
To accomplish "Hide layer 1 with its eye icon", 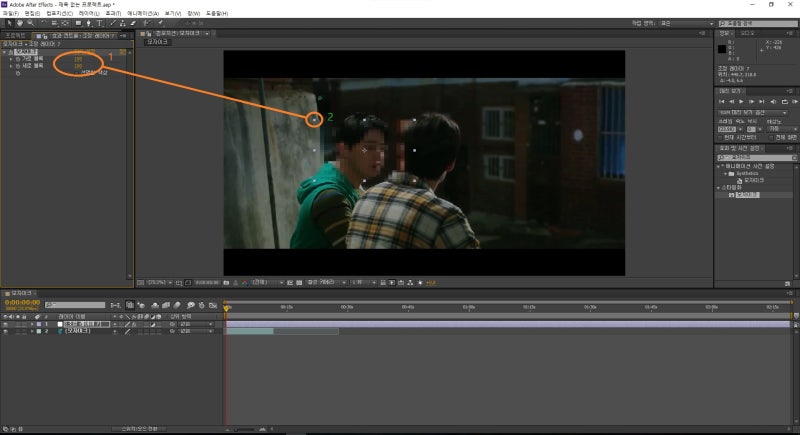I will pyautogui.click(x=6, y=324).
